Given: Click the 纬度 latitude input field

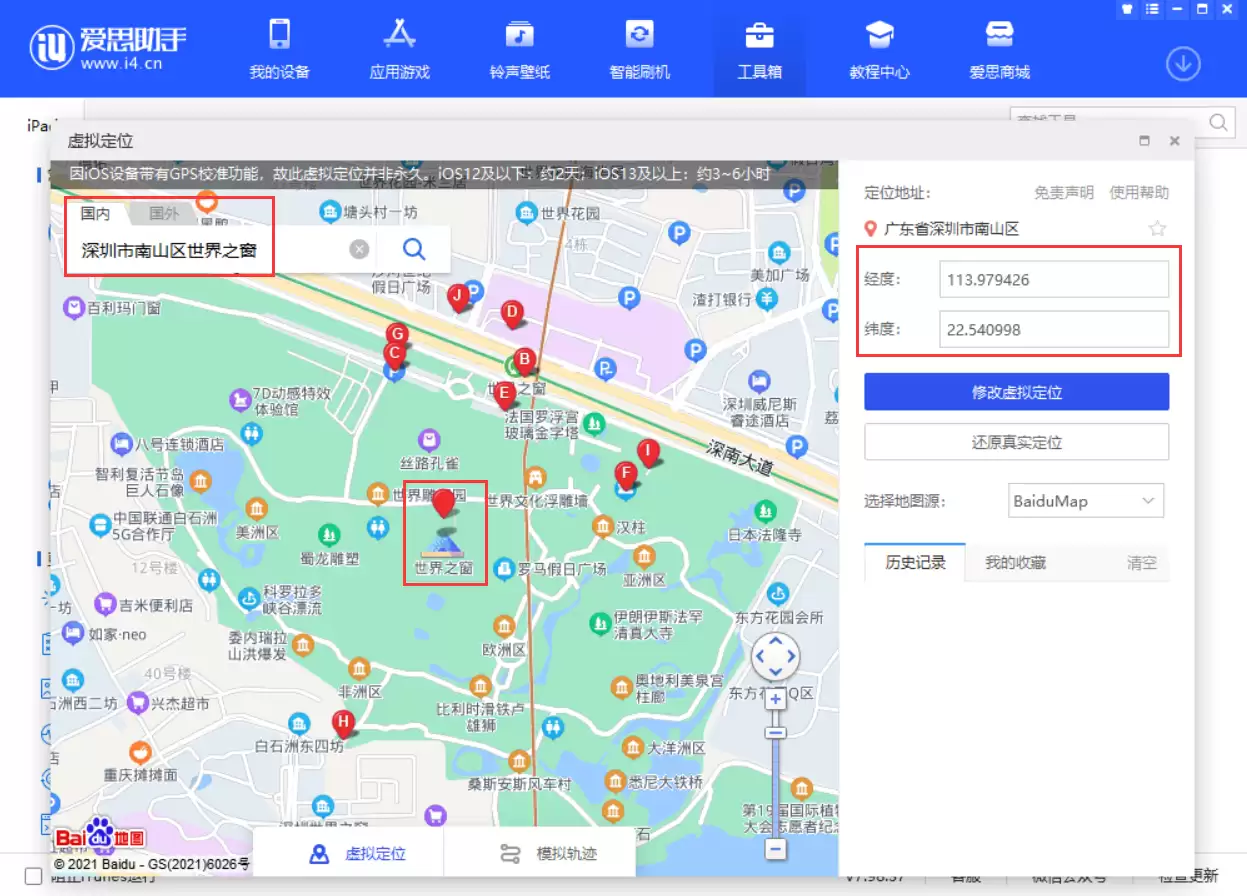Looking at the screenshot, I should (x=1054, y=329).
